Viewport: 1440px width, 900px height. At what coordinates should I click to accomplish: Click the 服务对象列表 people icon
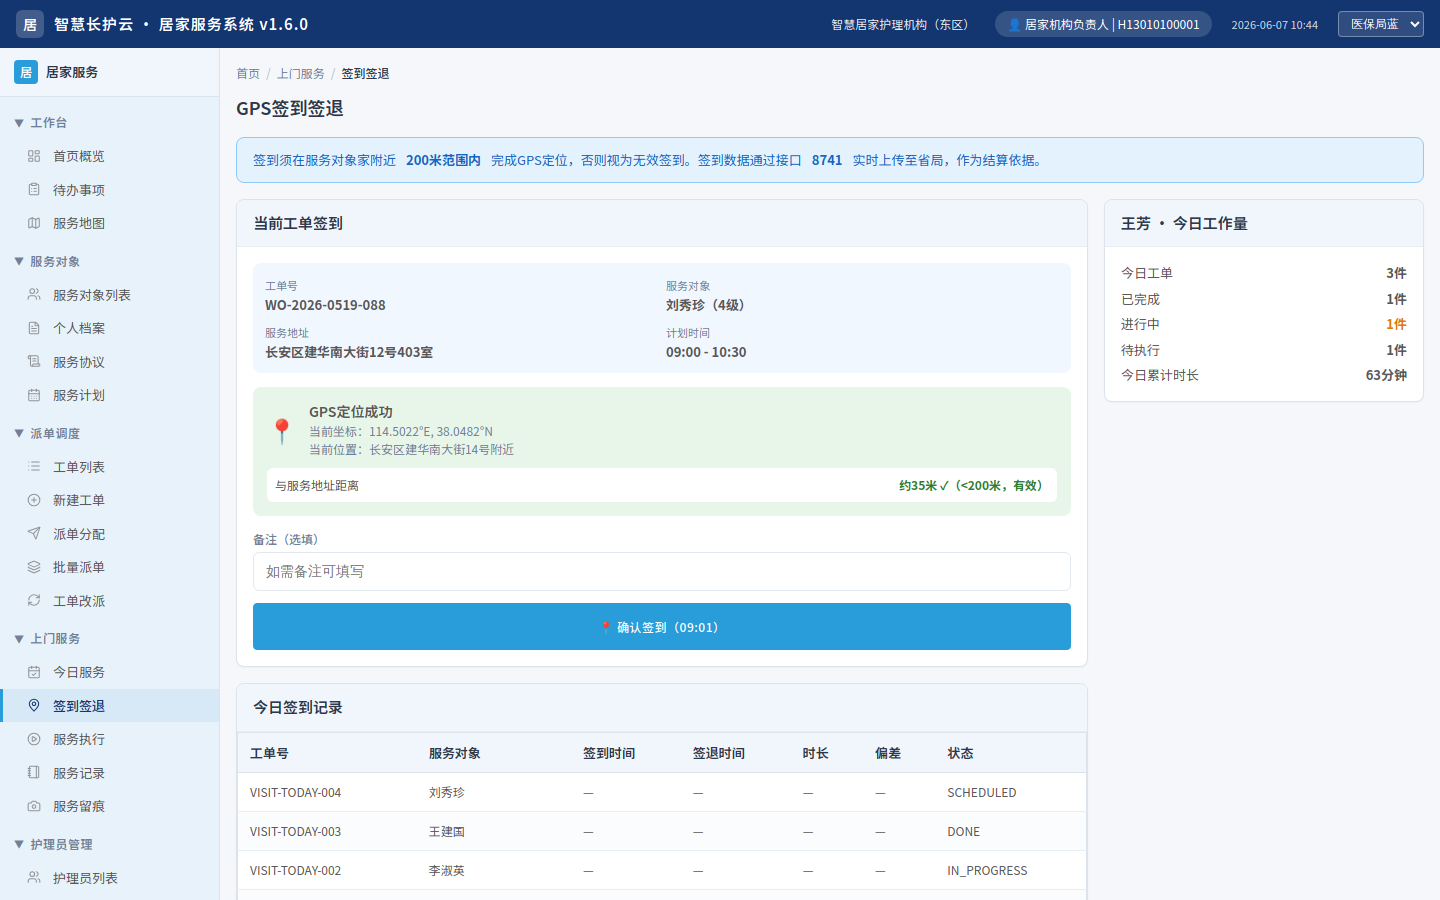(34, 295)
